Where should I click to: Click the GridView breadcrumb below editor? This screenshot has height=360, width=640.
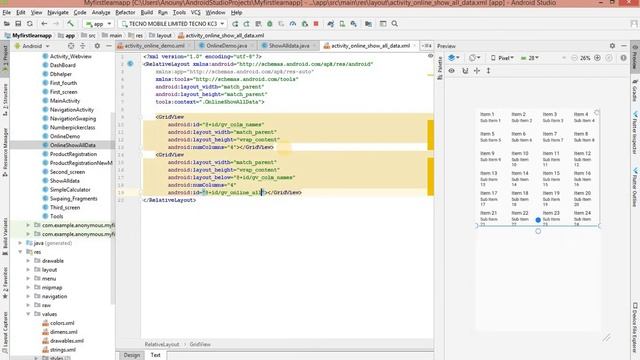(x=200, y=344)
